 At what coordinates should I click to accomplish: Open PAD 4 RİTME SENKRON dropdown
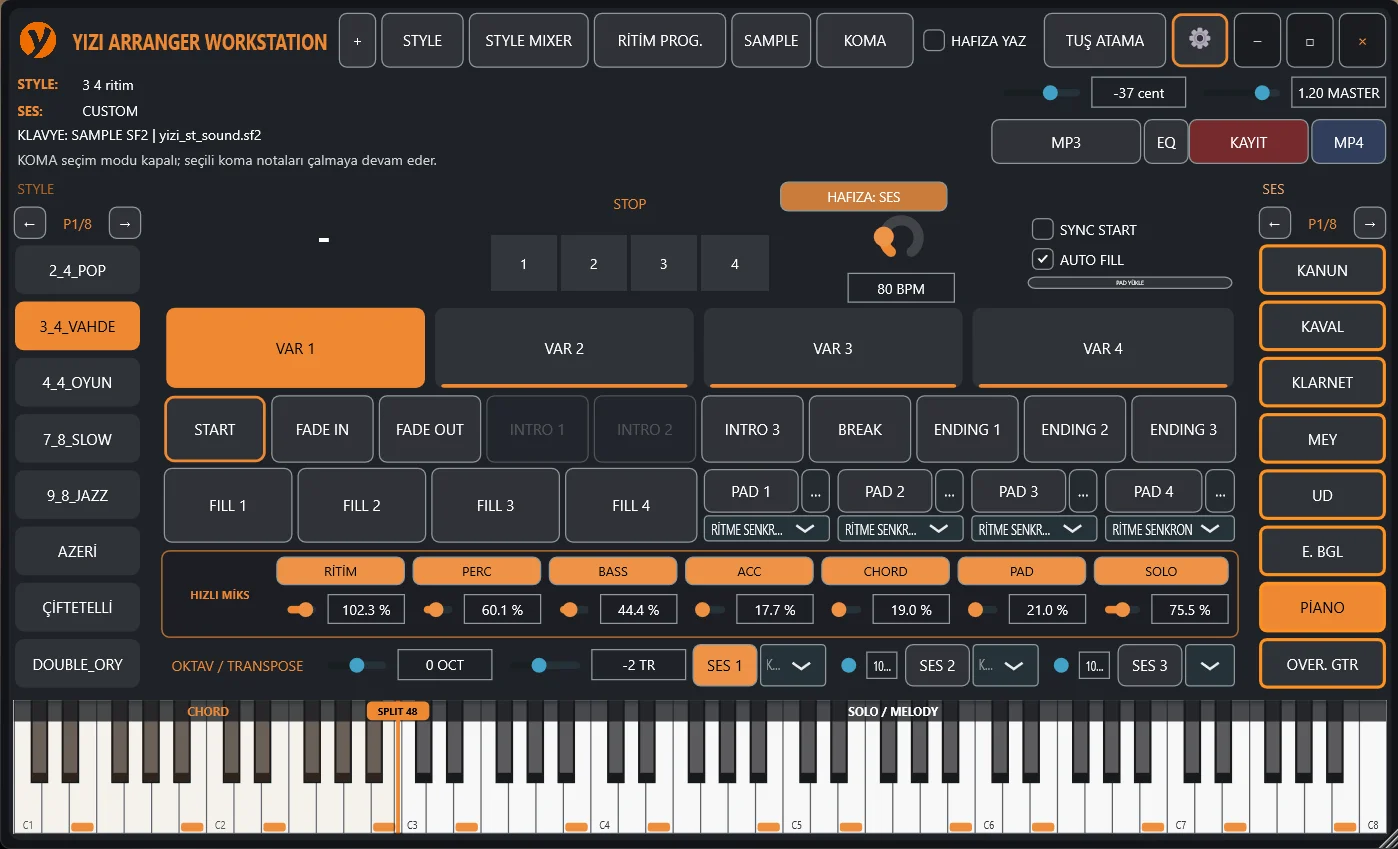[1169, 528]
